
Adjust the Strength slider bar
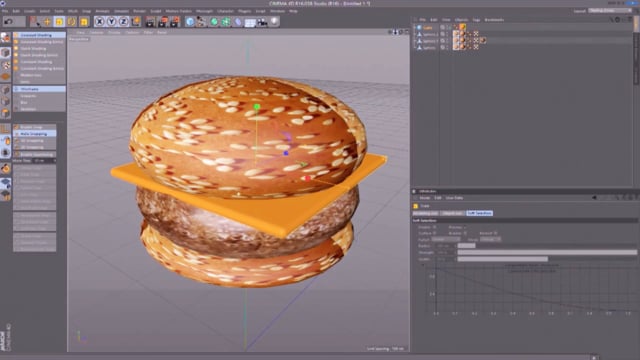[x=547, y=252]
